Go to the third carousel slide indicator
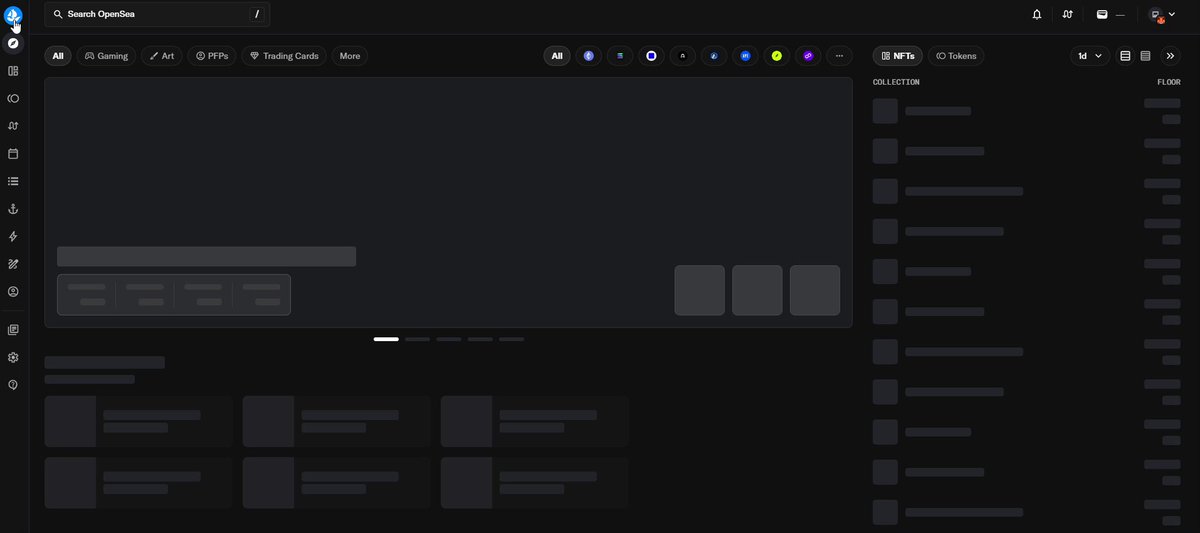Viewport: 1200px width, 533px height. 448,339
